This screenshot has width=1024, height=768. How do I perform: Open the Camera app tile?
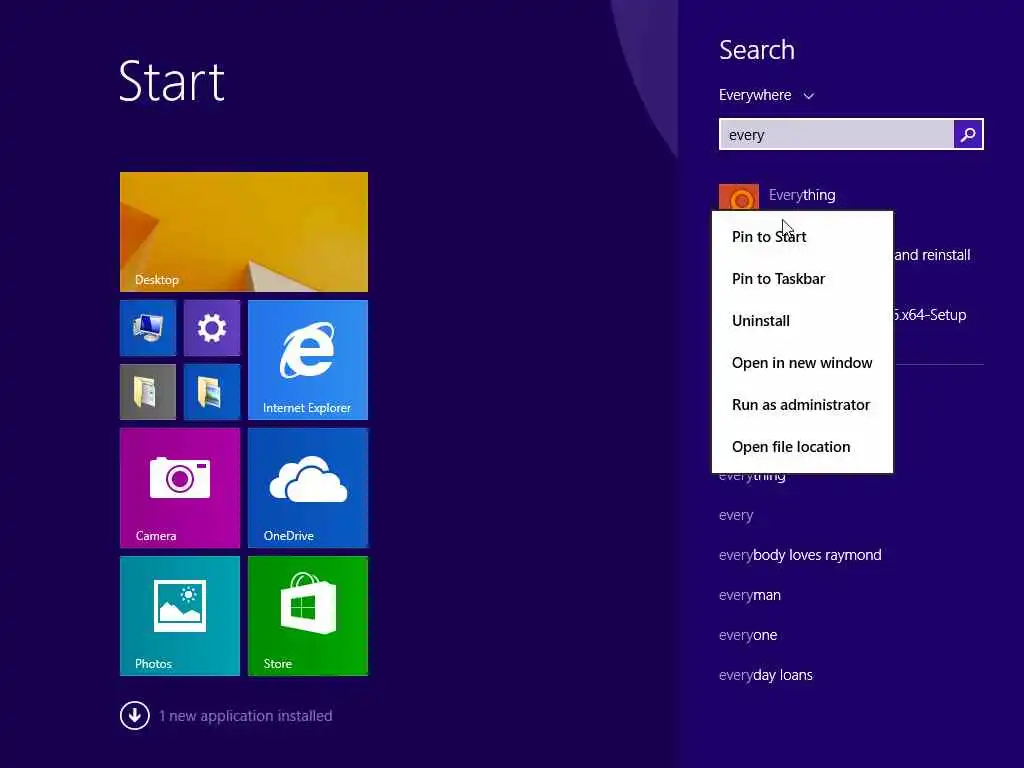click(180, 488)
